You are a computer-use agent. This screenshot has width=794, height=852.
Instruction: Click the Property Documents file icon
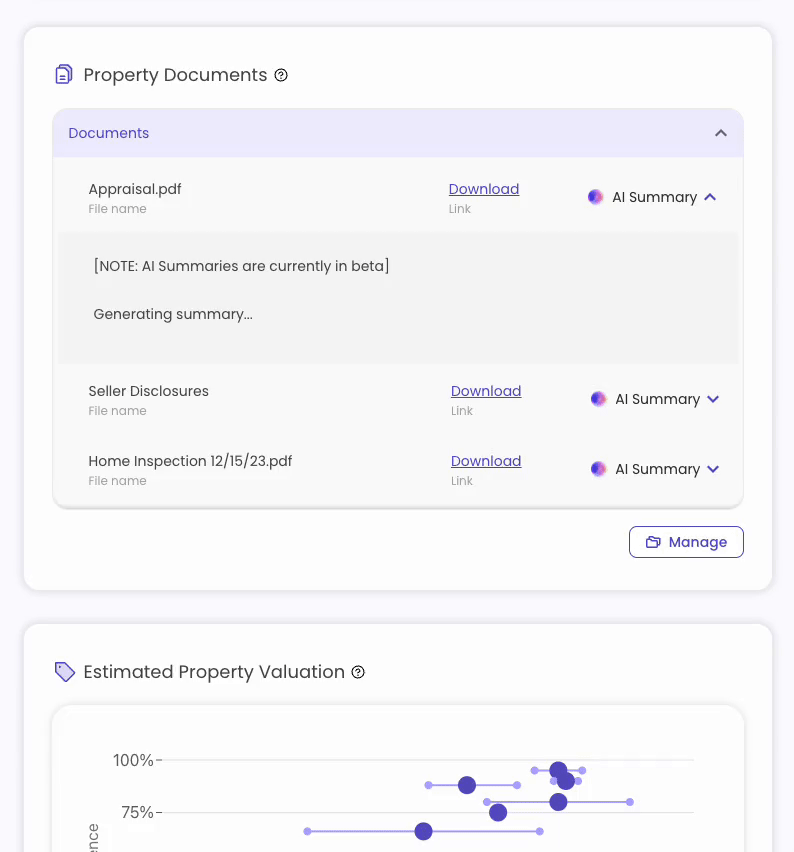coord(64,74)
